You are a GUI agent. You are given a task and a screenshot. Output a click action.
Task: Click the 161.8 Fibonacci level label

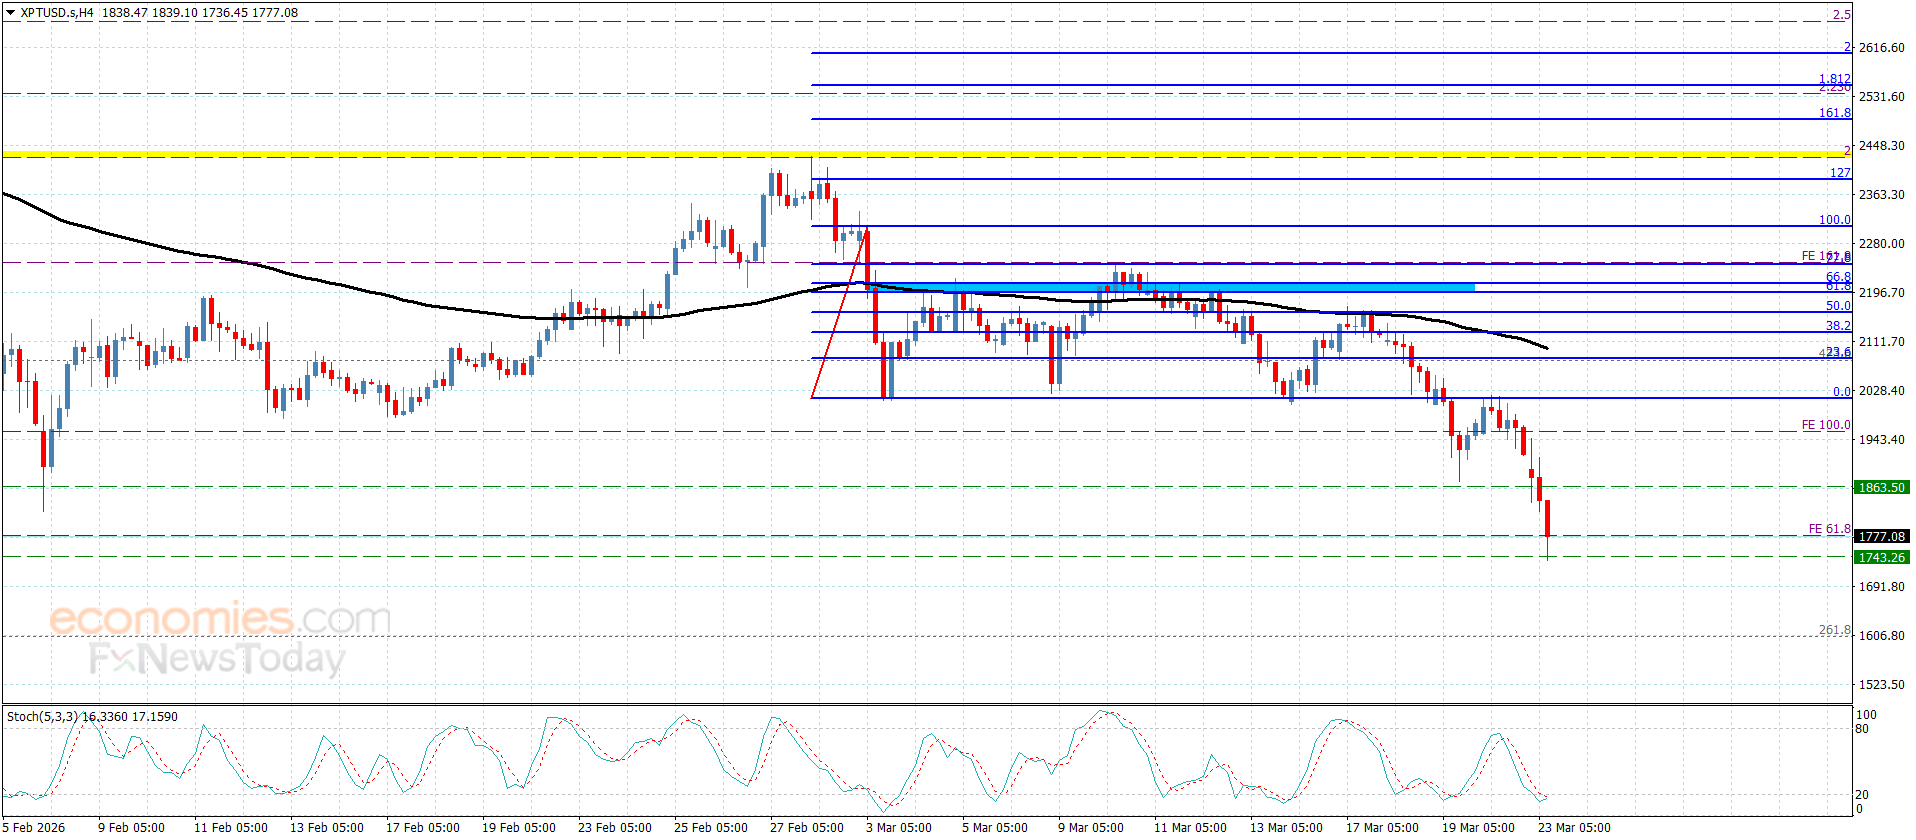click(1835, 113)
